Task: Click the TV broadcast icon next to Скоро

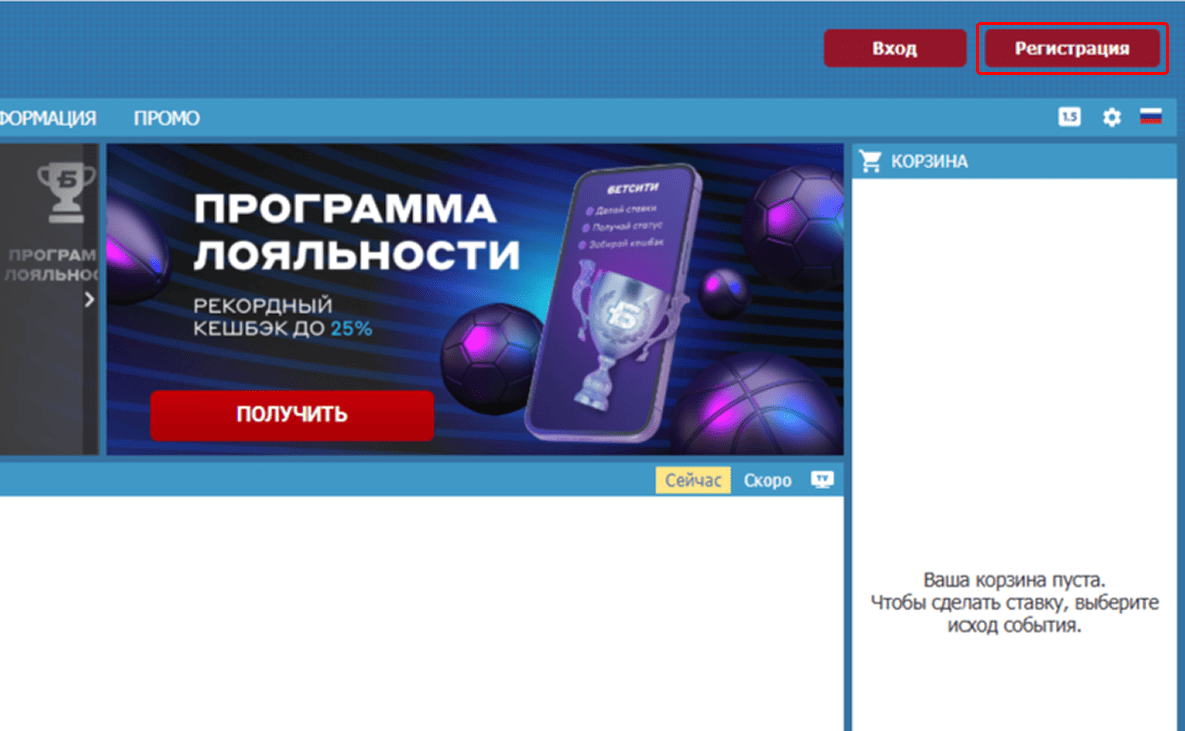Action: click(x=822, y=480)
